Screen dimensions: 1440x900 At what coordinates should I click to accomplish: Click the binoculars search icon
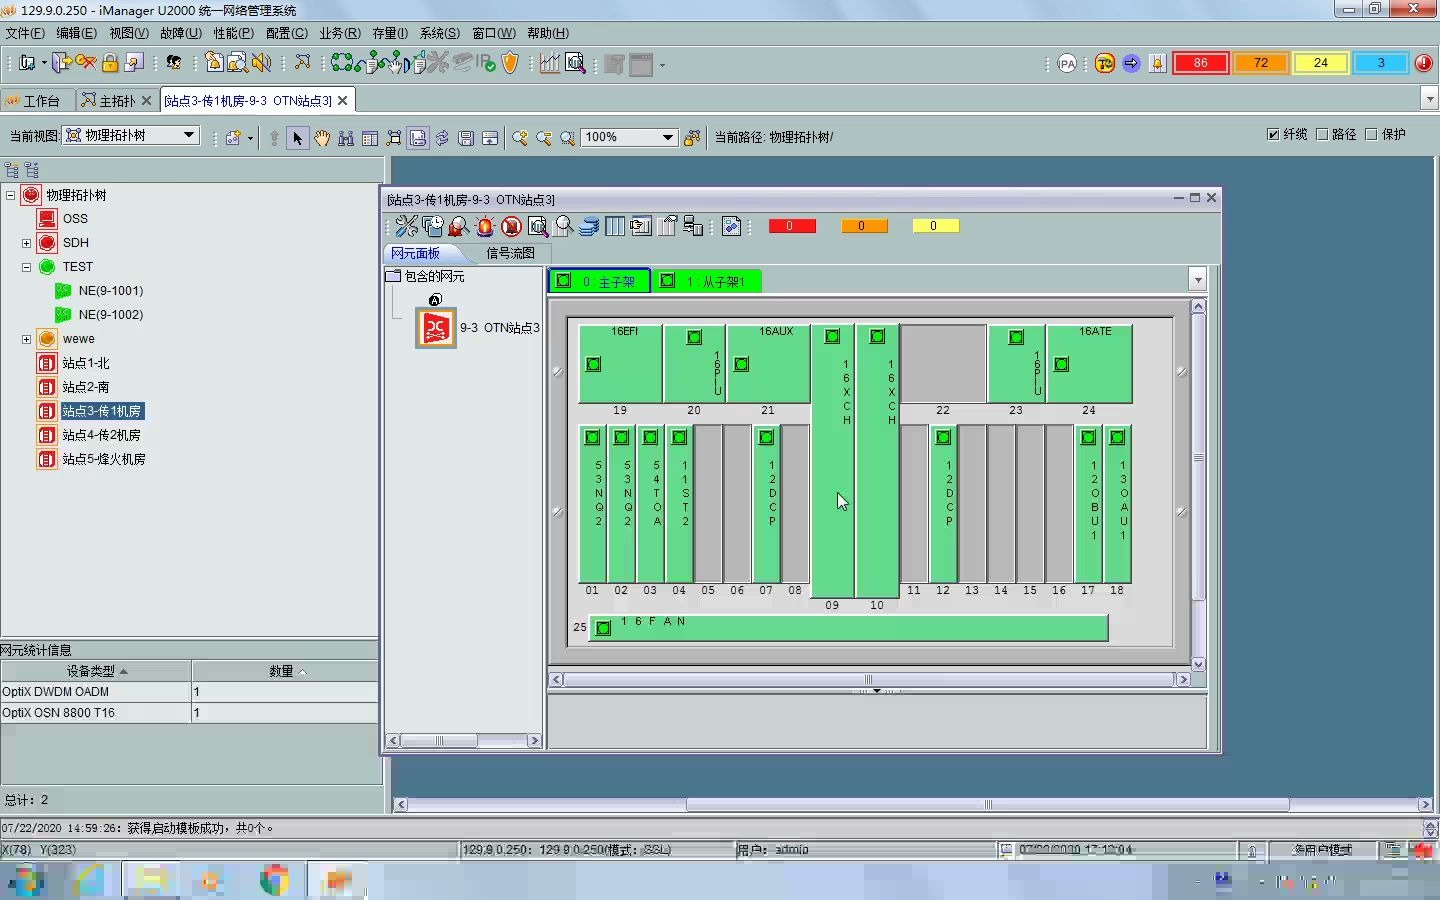click(346, 138)
